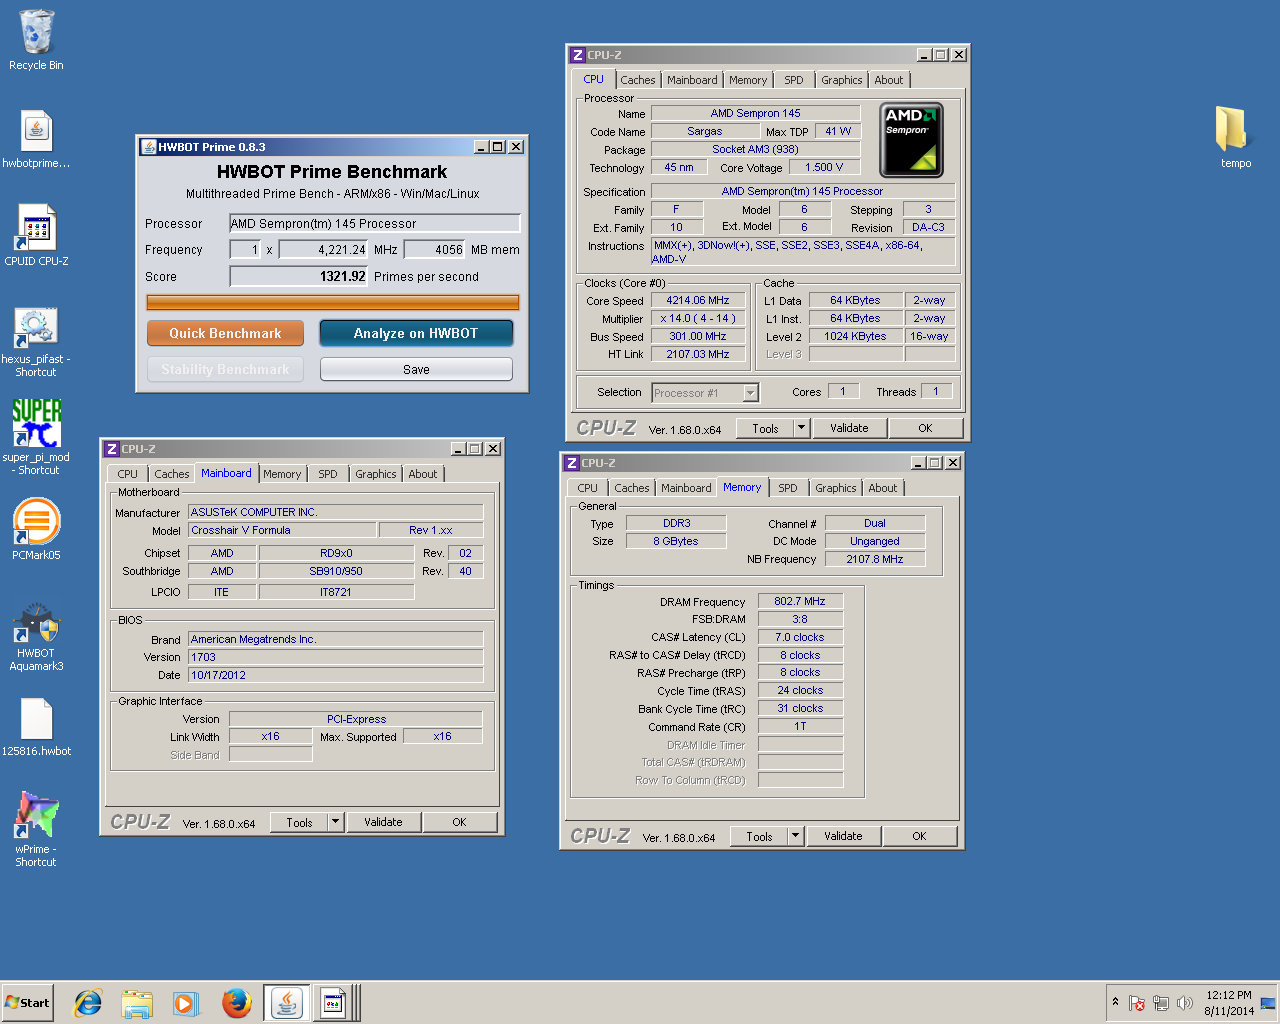
Task: Select the NB Frequency 2107.8 MHz value
Action: pyautogui.click(x=875, y=559)
